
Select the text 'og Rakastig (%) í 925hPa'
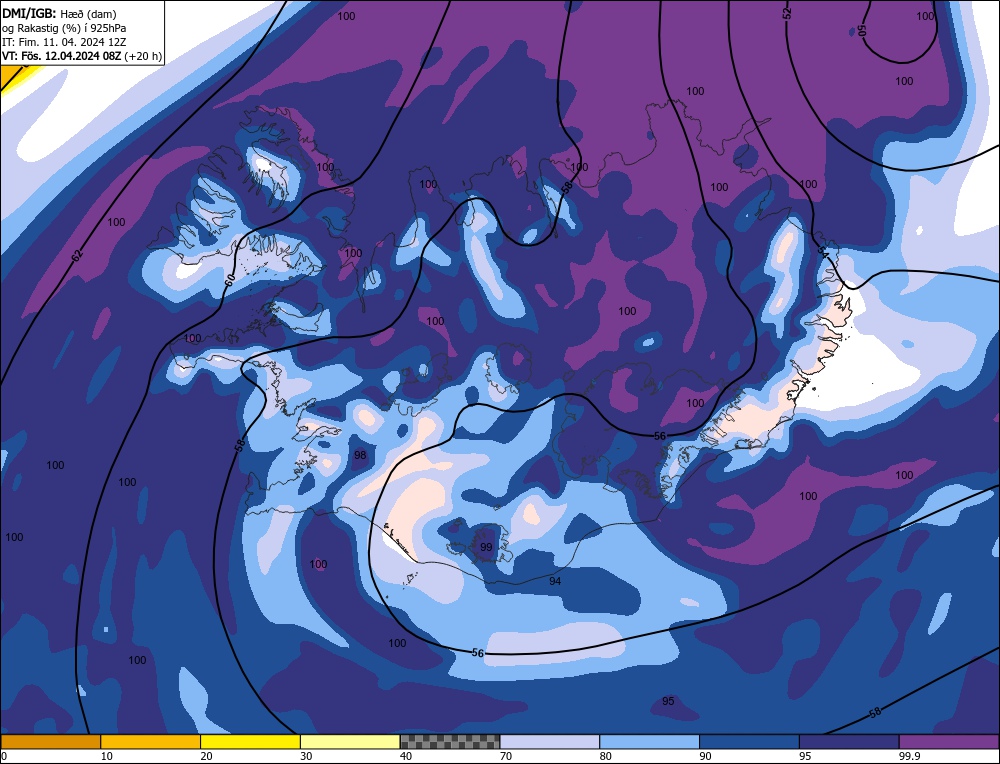(64, 28)
